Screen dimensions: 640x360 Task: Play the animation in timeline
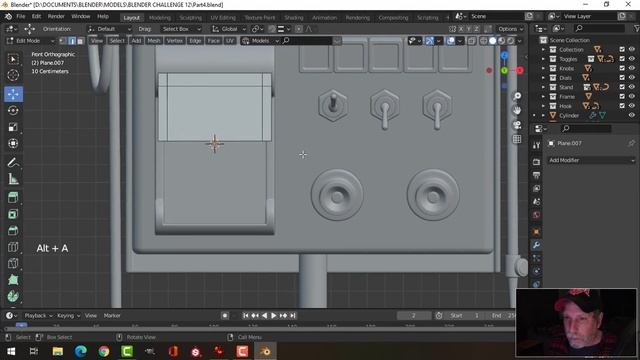pos(273,316)
